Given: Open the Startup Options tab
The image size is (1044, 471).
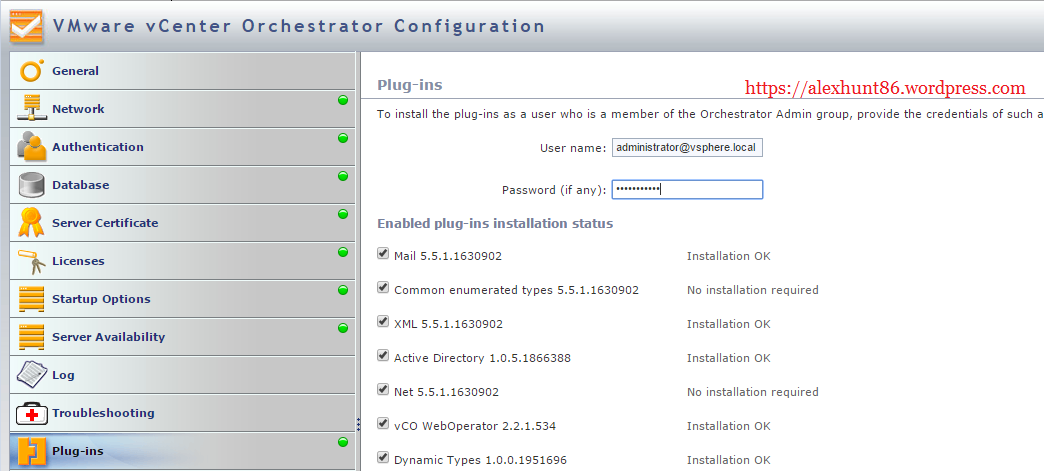Looking at the screenshot, I should pyautogui.click(x=101, y=299).
